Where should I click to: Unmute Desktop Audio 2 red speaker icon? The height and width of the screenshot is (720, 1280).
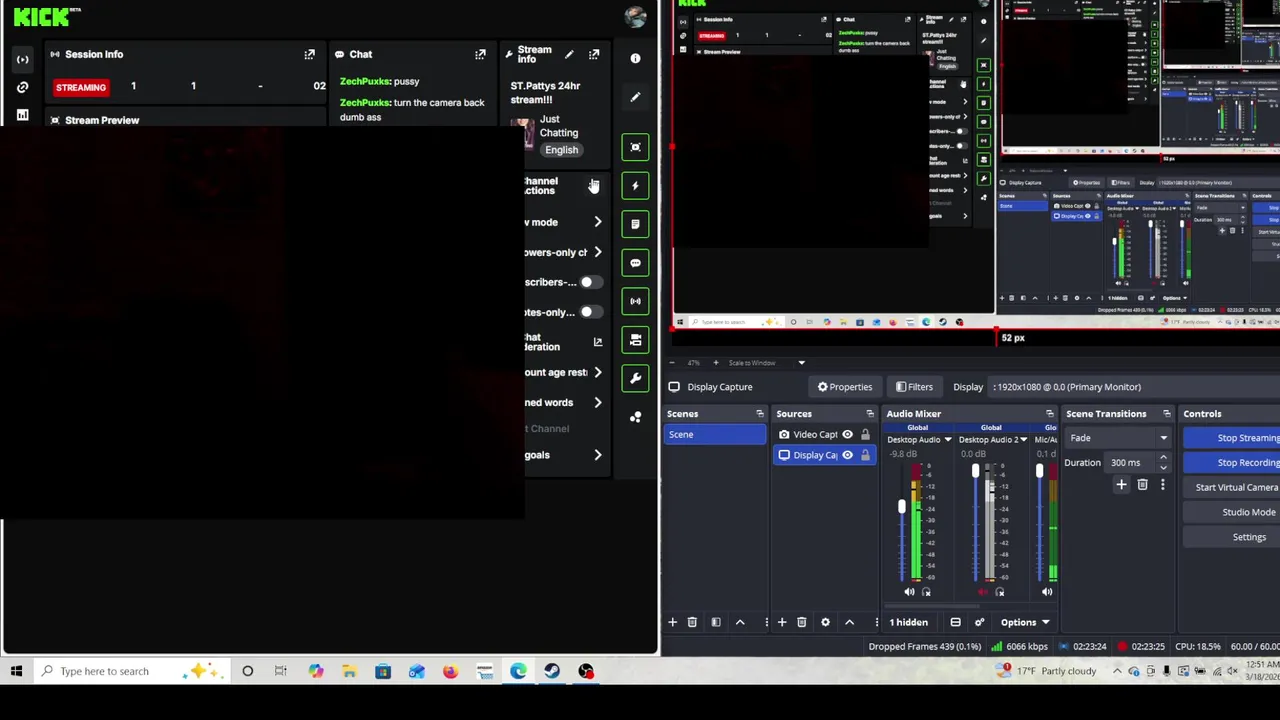click(983, 592)
